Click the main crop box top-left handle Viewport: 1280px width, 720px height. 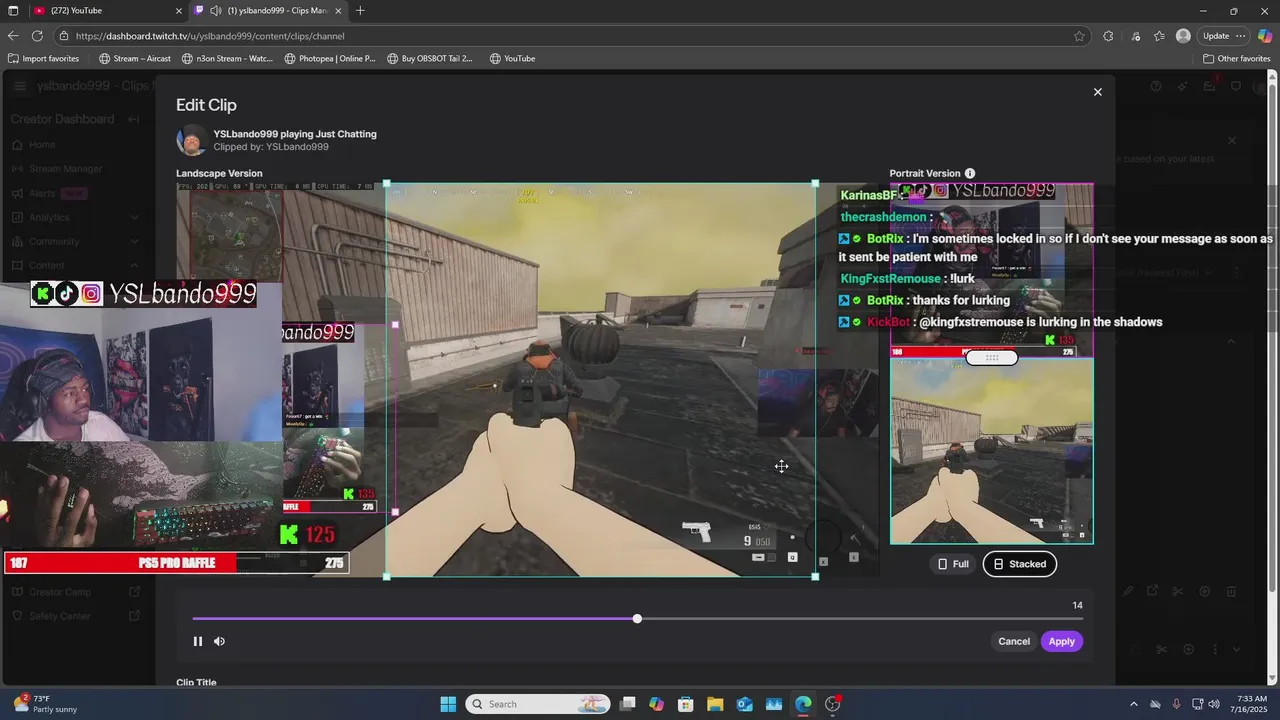pyautogui.click(x=387, y=184)
